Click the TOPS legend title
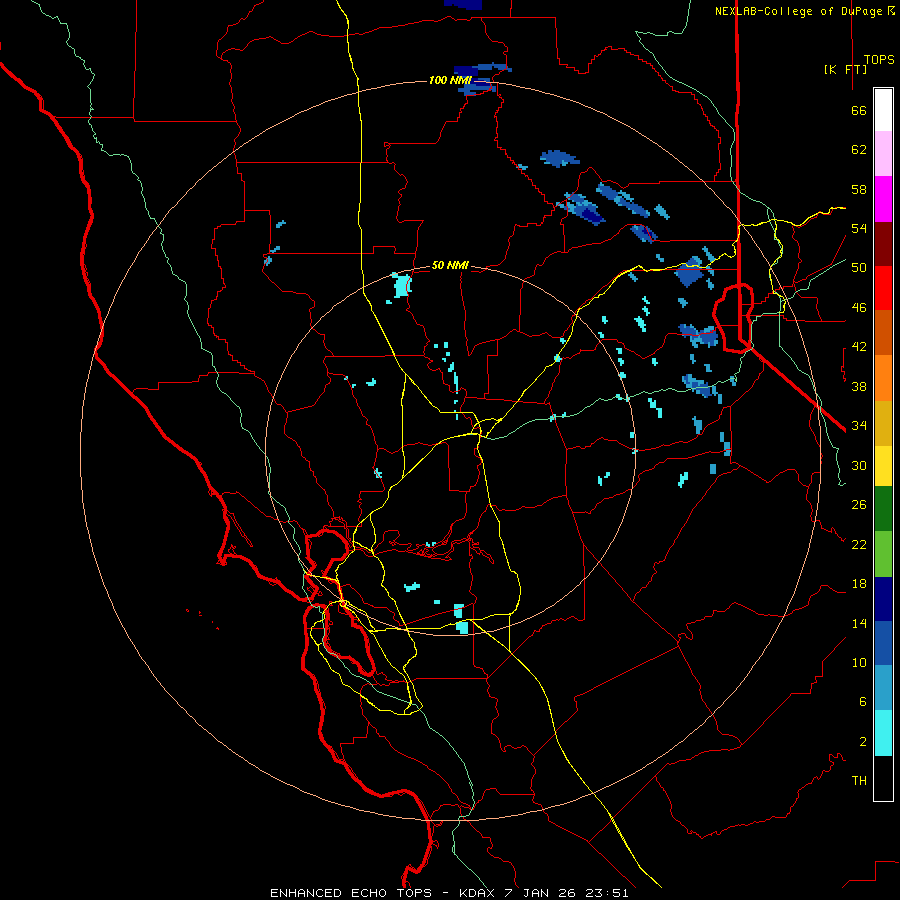 click(x=879, y=59)
